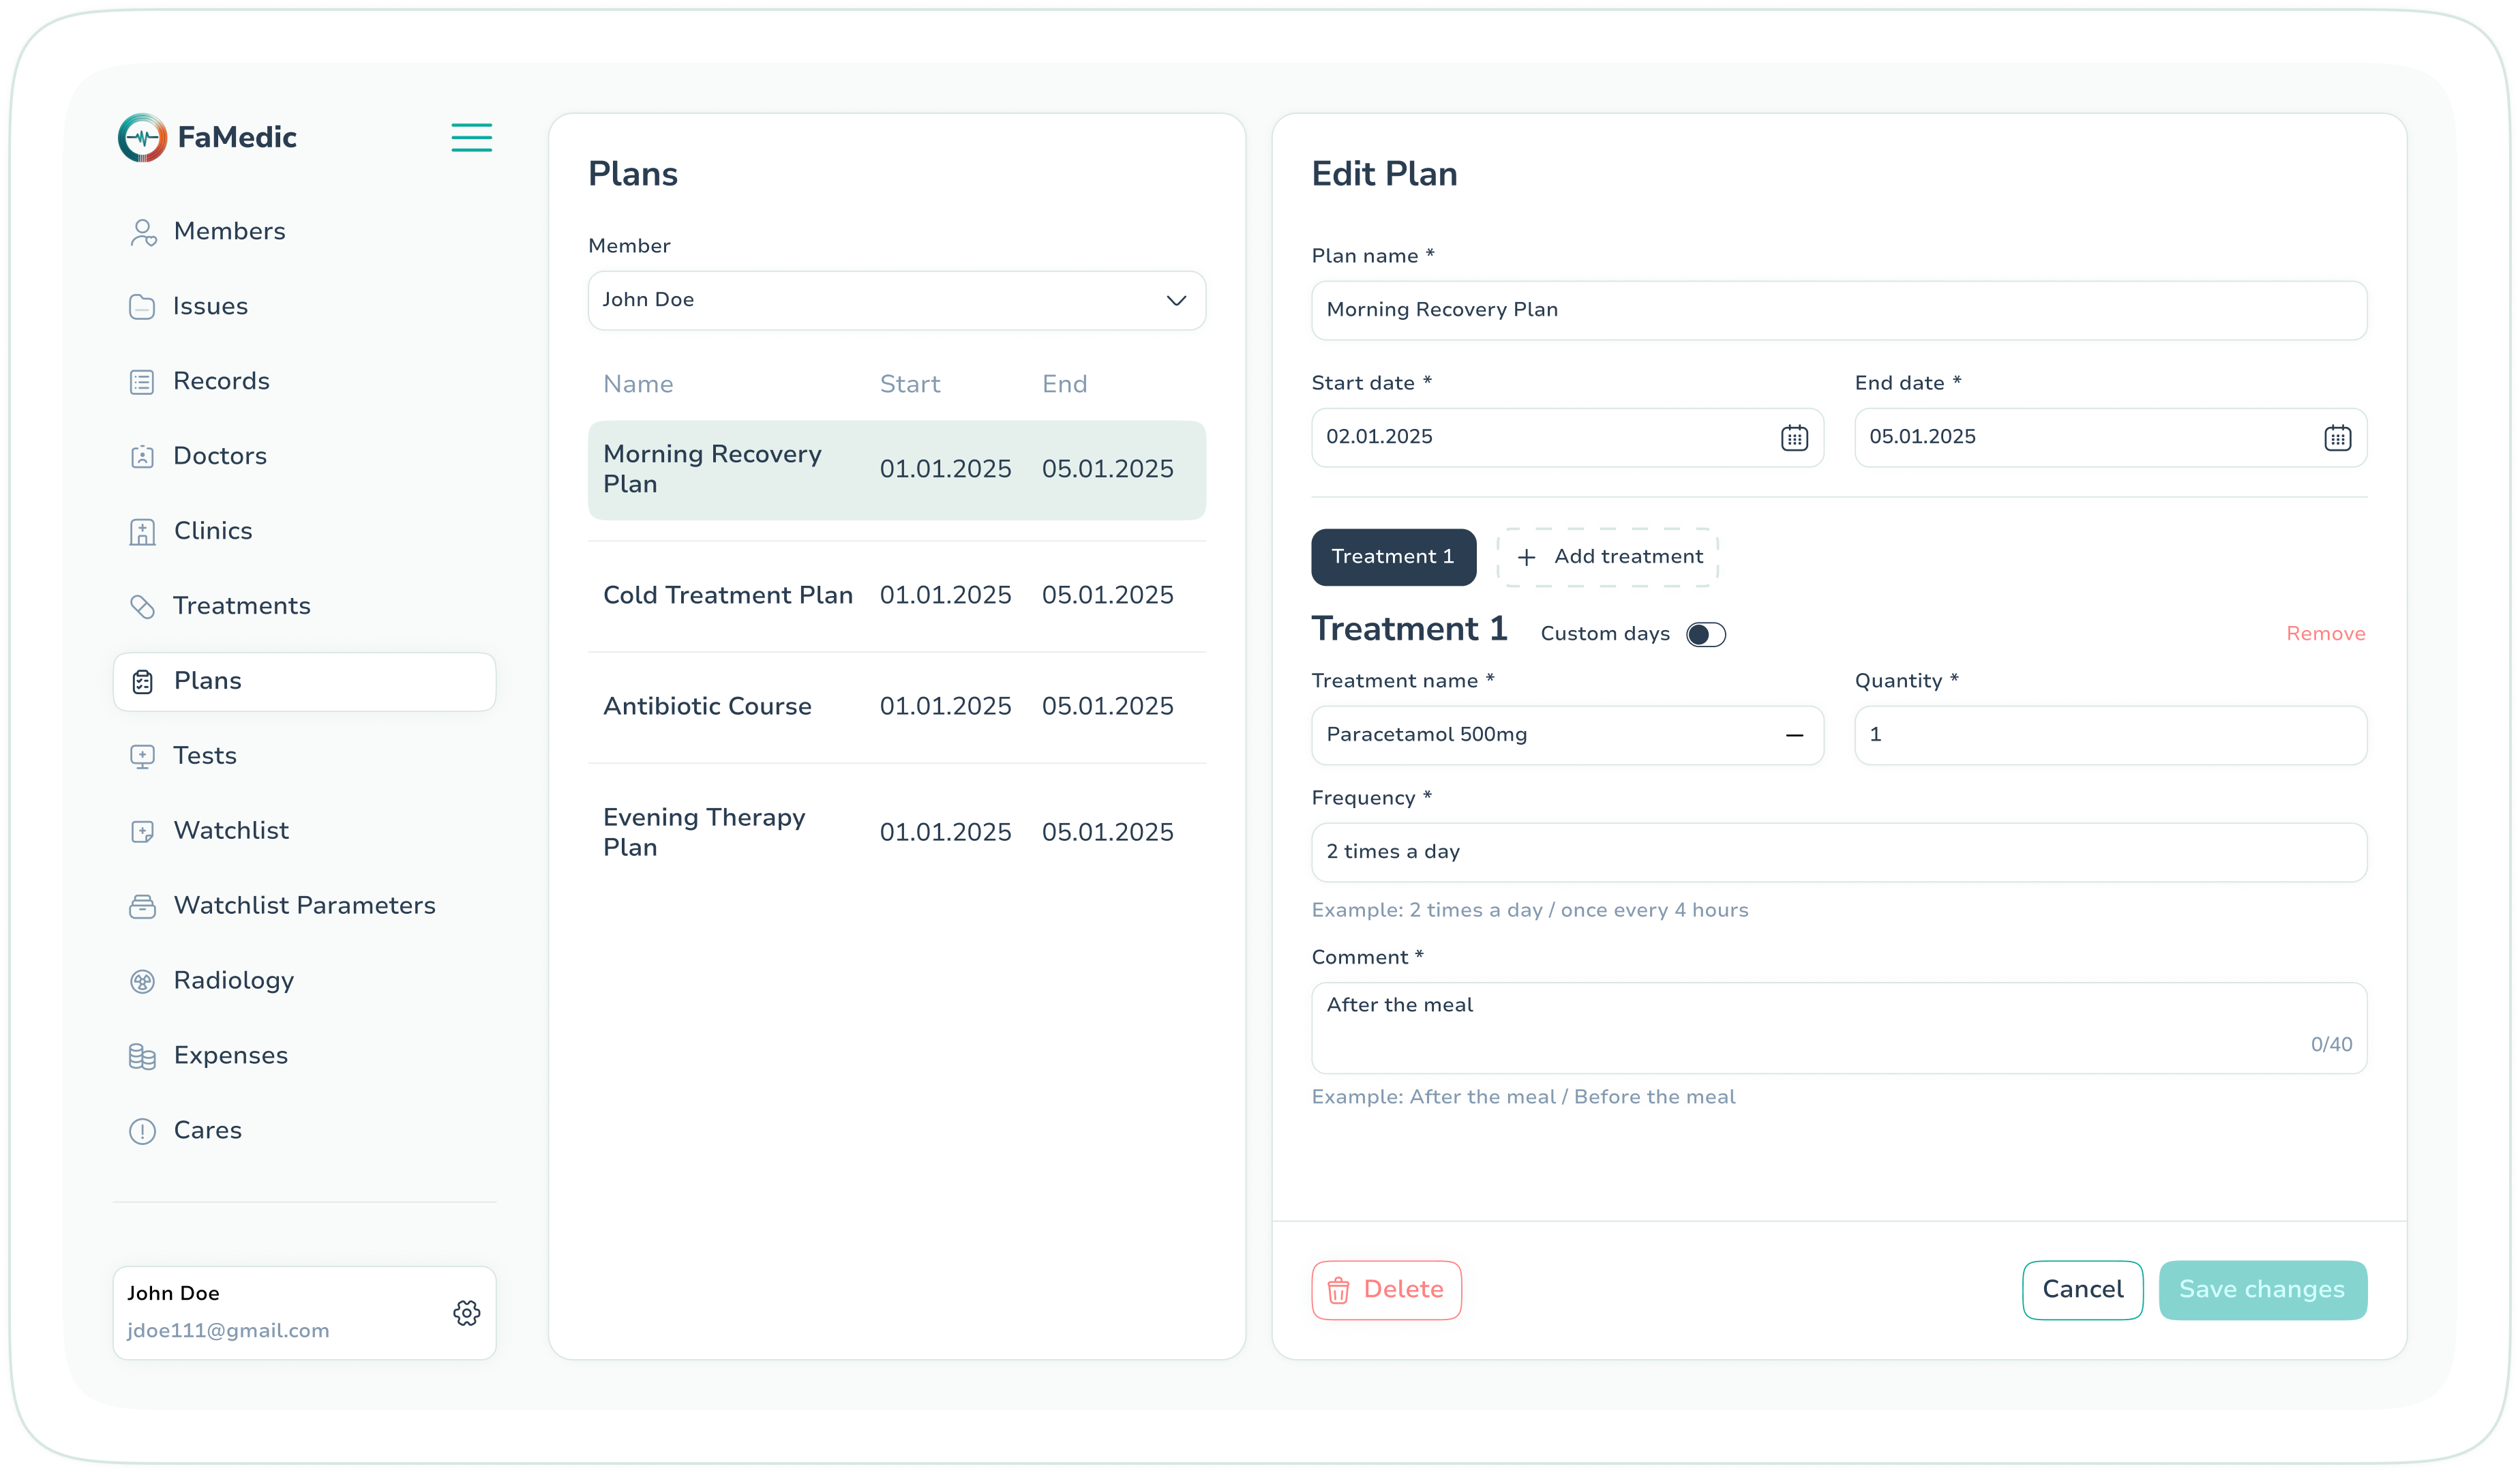Select Cold Treatment Plan row

896,596
